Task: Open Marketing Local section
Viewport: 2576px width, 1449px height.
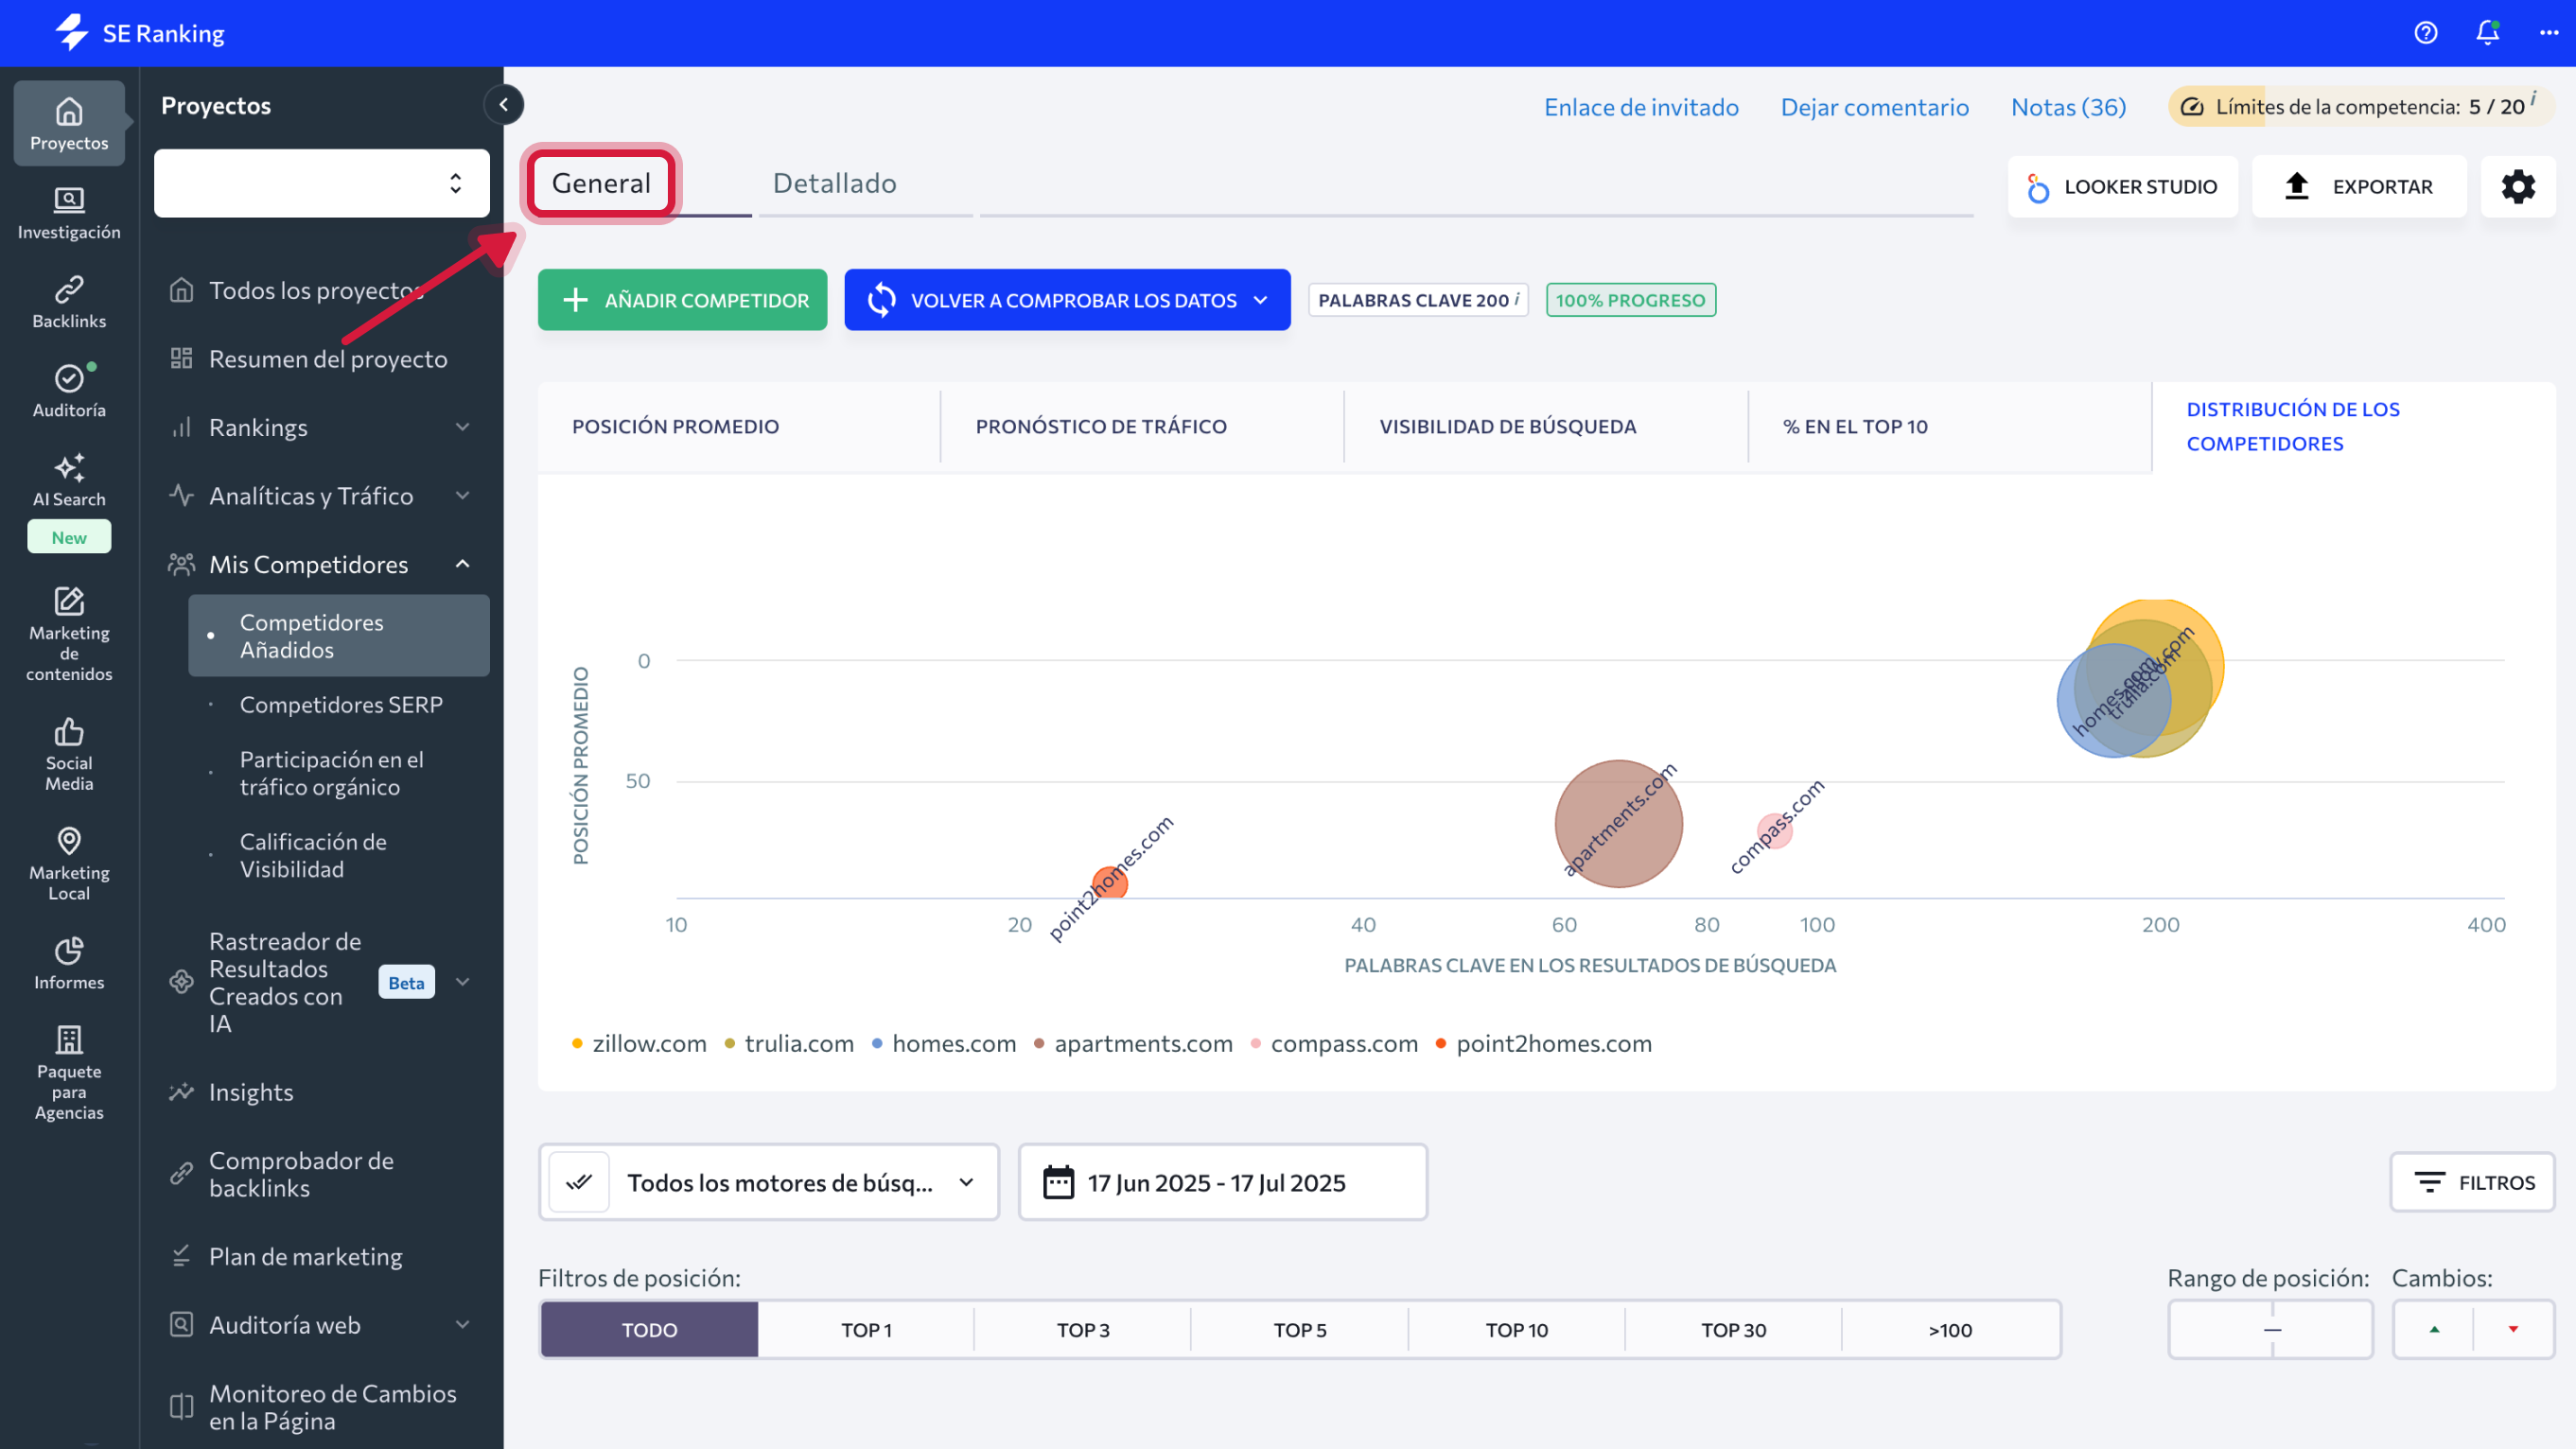Action: pyautogui.click(x=69, y=864)
